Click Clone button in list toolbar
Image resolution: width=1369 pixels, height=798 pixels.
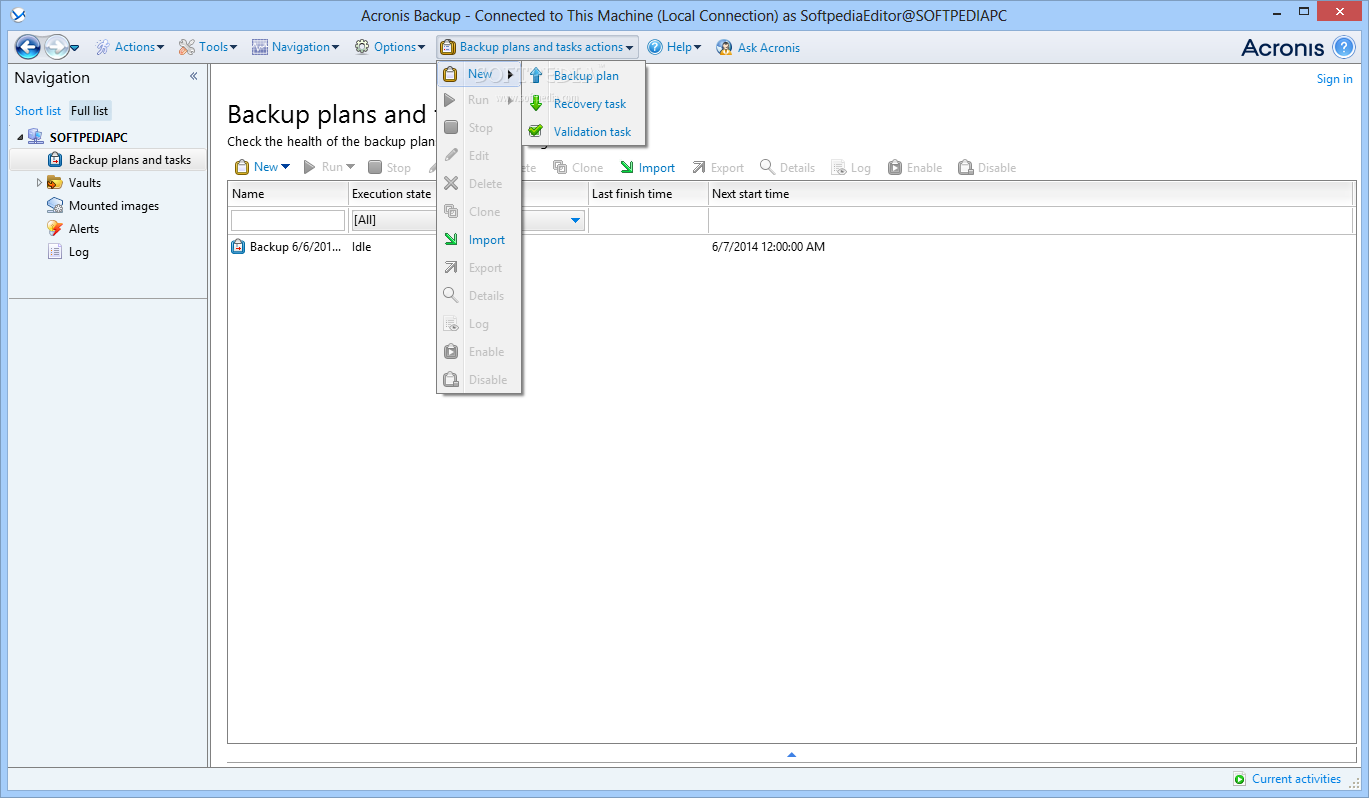coord(578,168)
